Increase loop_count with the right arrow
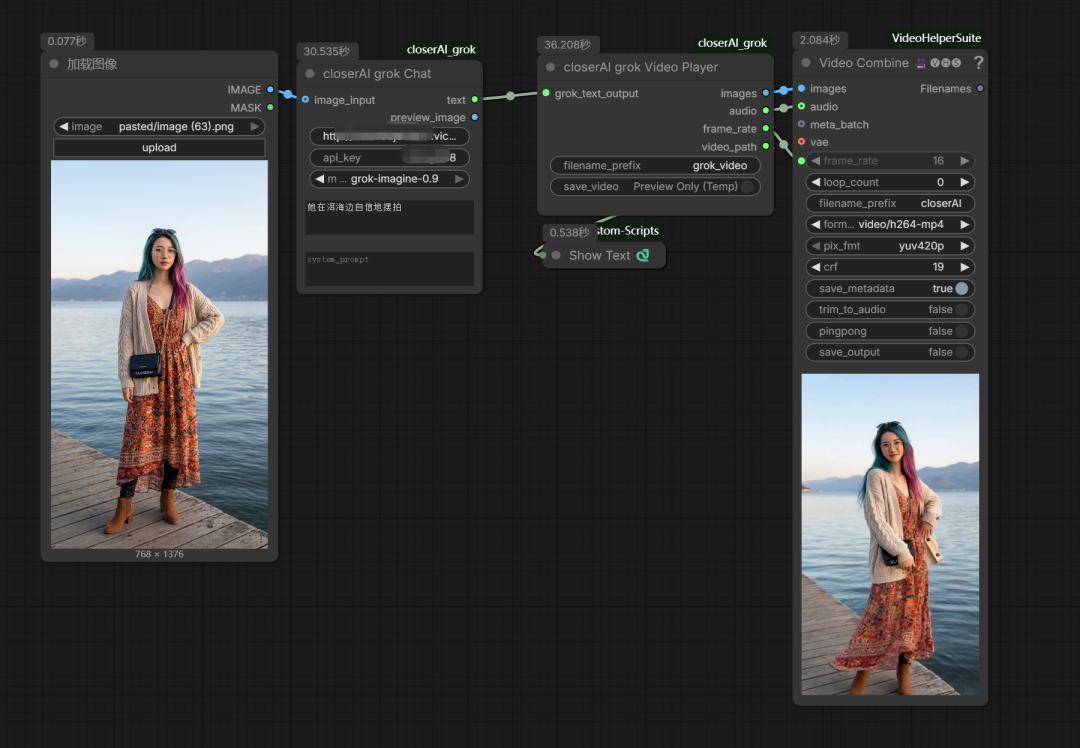Screen dimensions: 1080x748 (x=964, y=183)
